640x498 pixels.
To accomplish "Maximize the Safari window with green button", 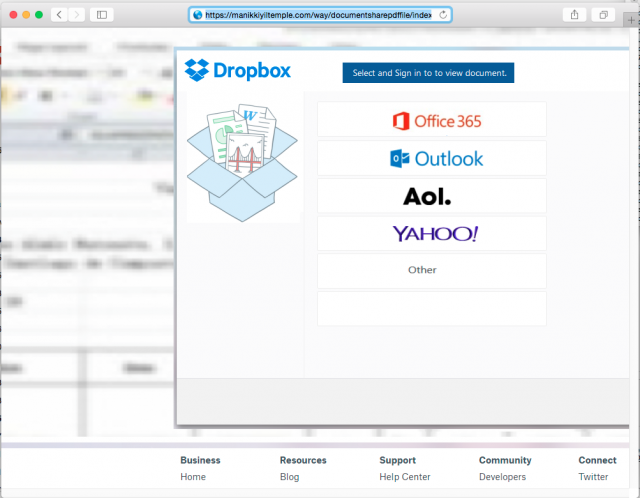I will [x=39, y=15].
